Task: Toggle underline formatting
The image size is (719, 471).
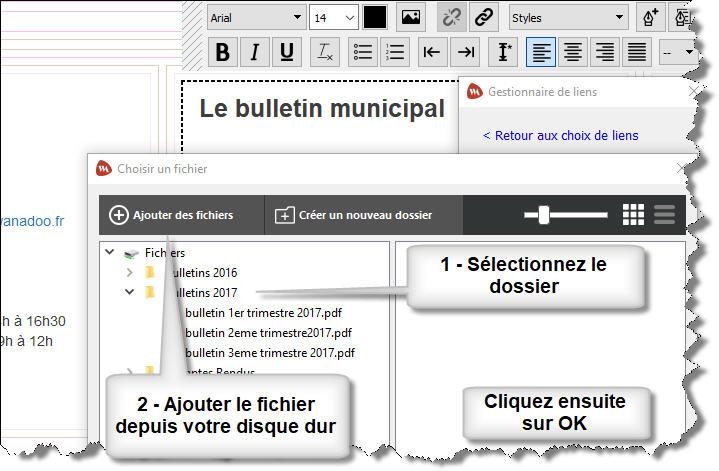Action: pyautogui.click(x=287, y=52)
